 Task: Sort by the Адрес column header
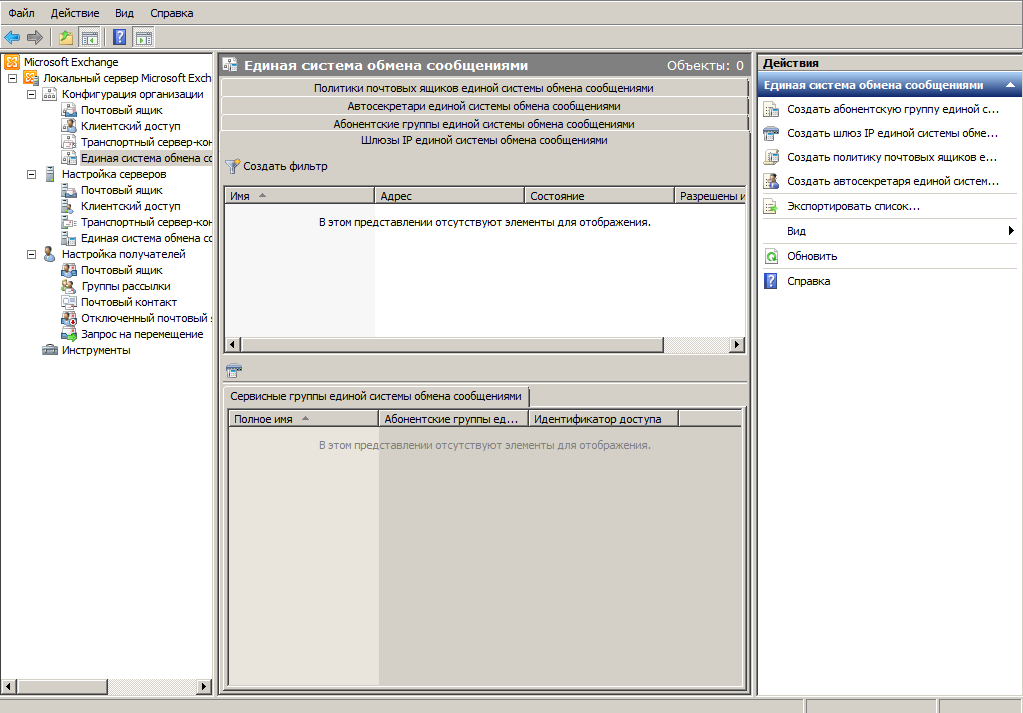click(450, 196)
